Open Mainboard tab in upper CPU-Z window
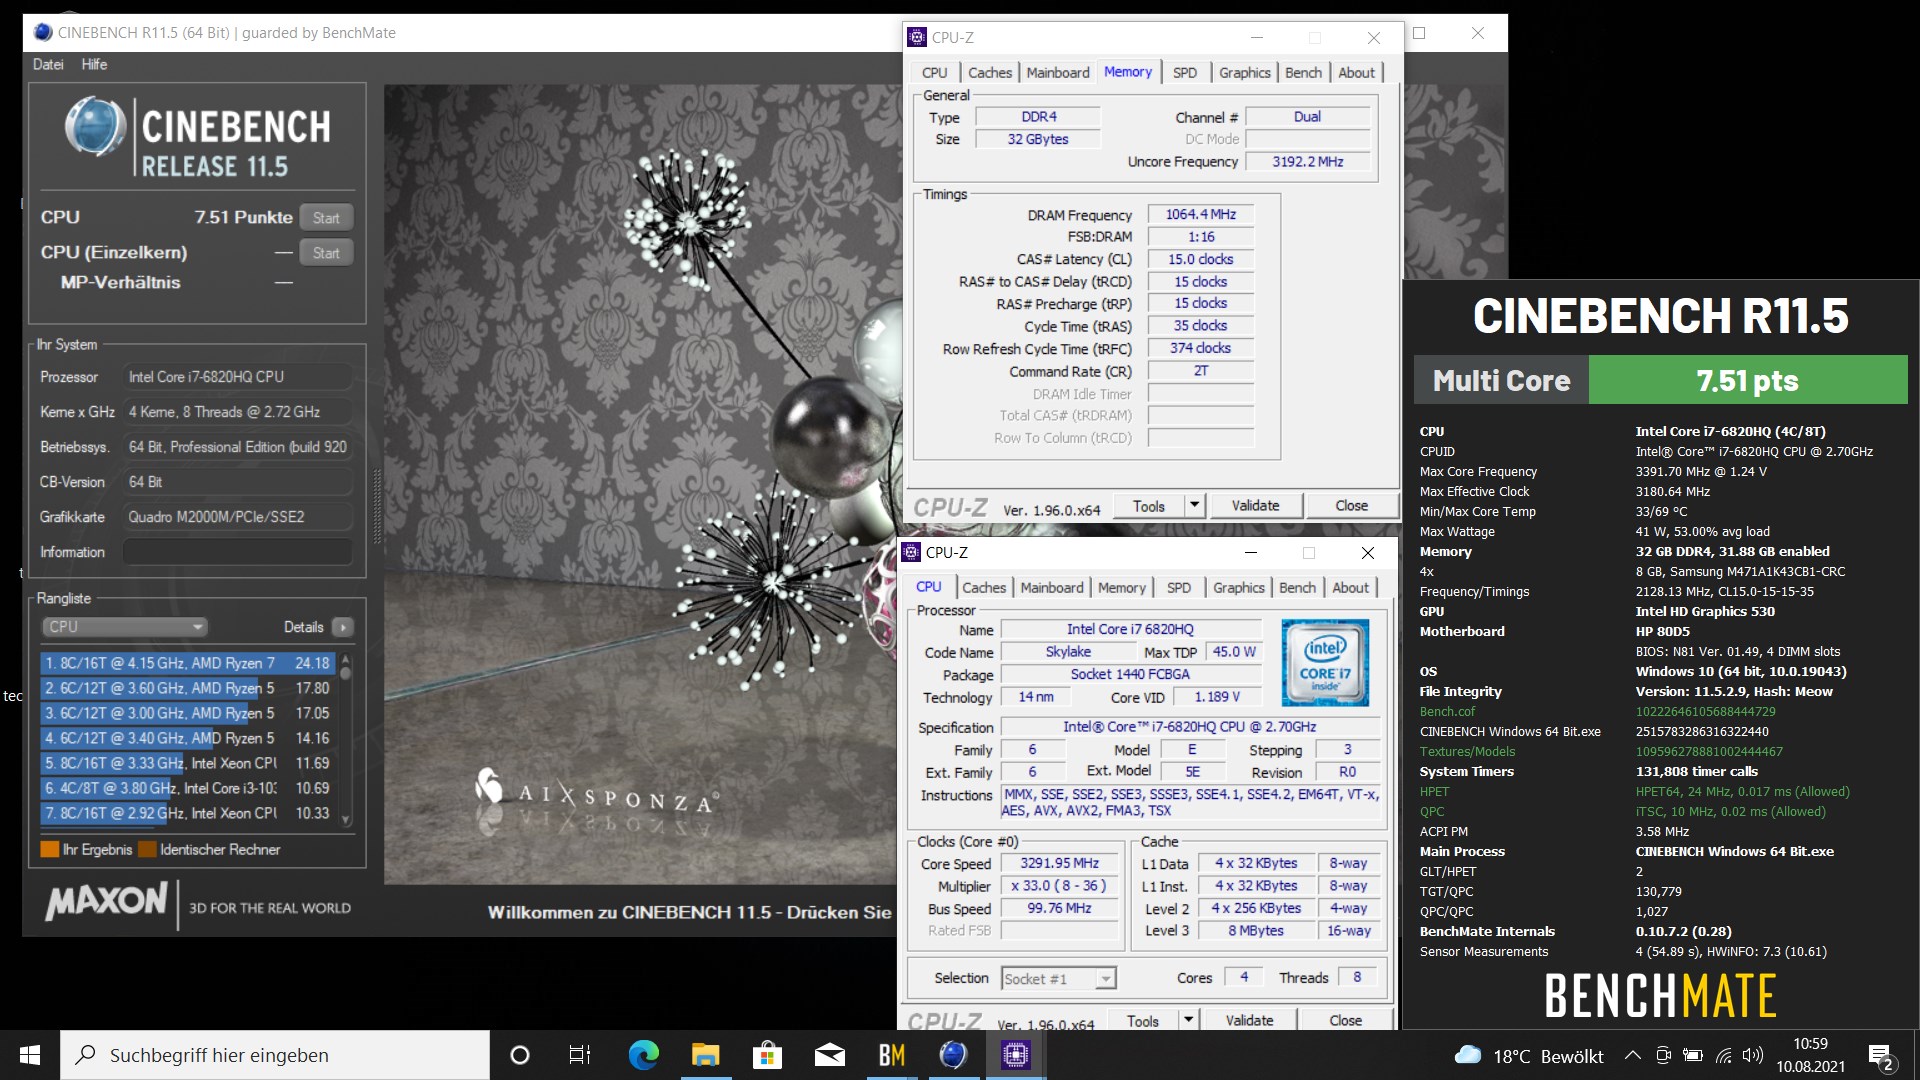Screen dimensions: 1920x1080 (x=1058, y=72)
